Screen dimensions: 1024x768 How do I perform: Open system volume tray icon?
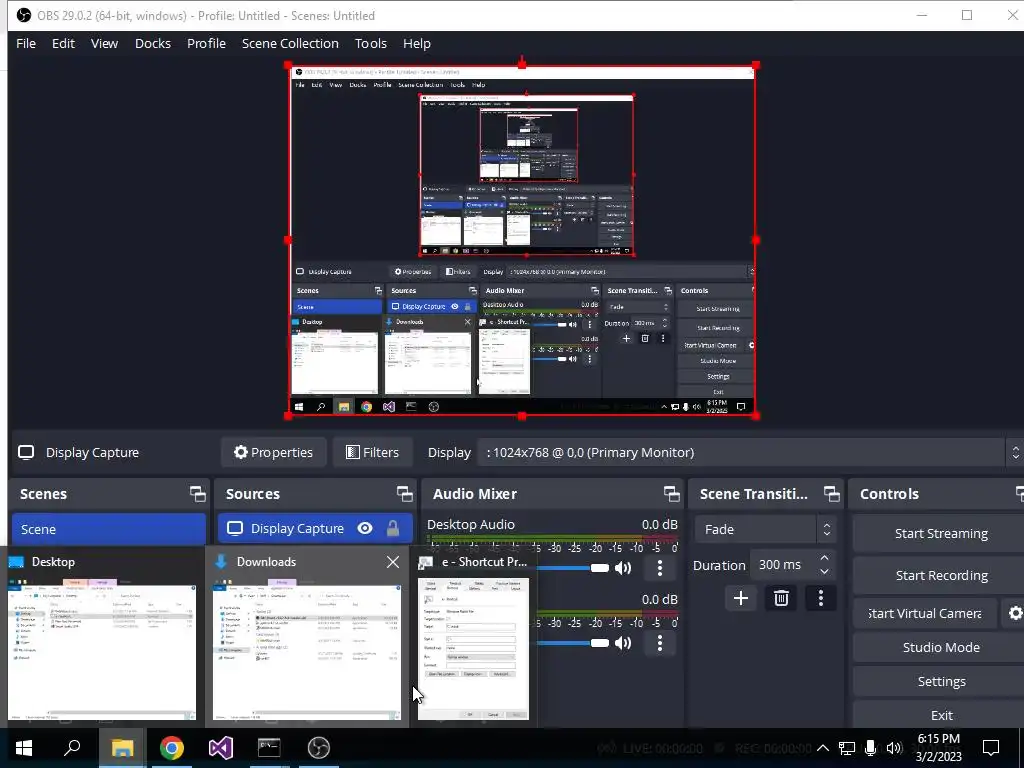(x=894, y=748)
